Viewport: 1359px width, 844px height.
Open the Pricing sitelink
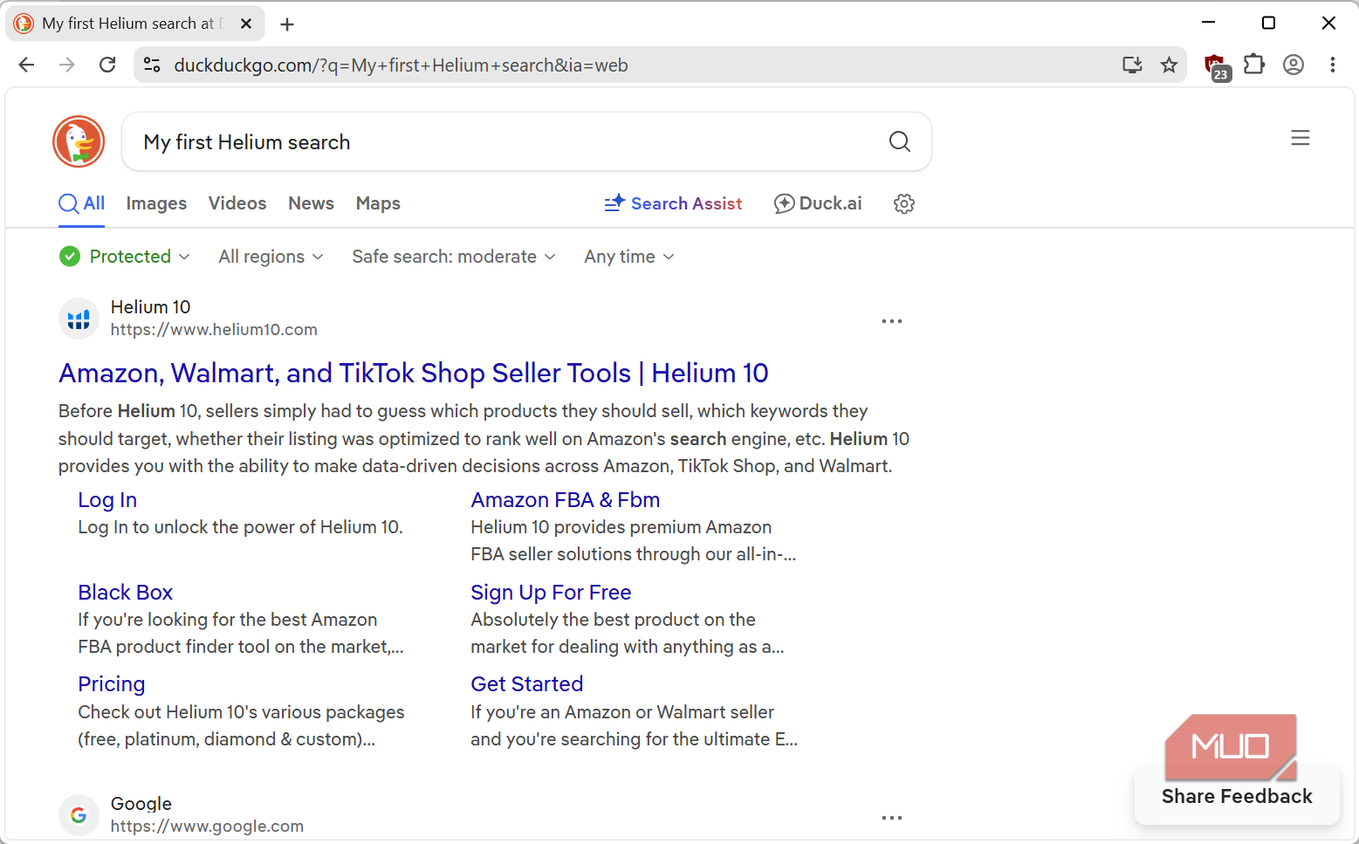click(111, 684)
